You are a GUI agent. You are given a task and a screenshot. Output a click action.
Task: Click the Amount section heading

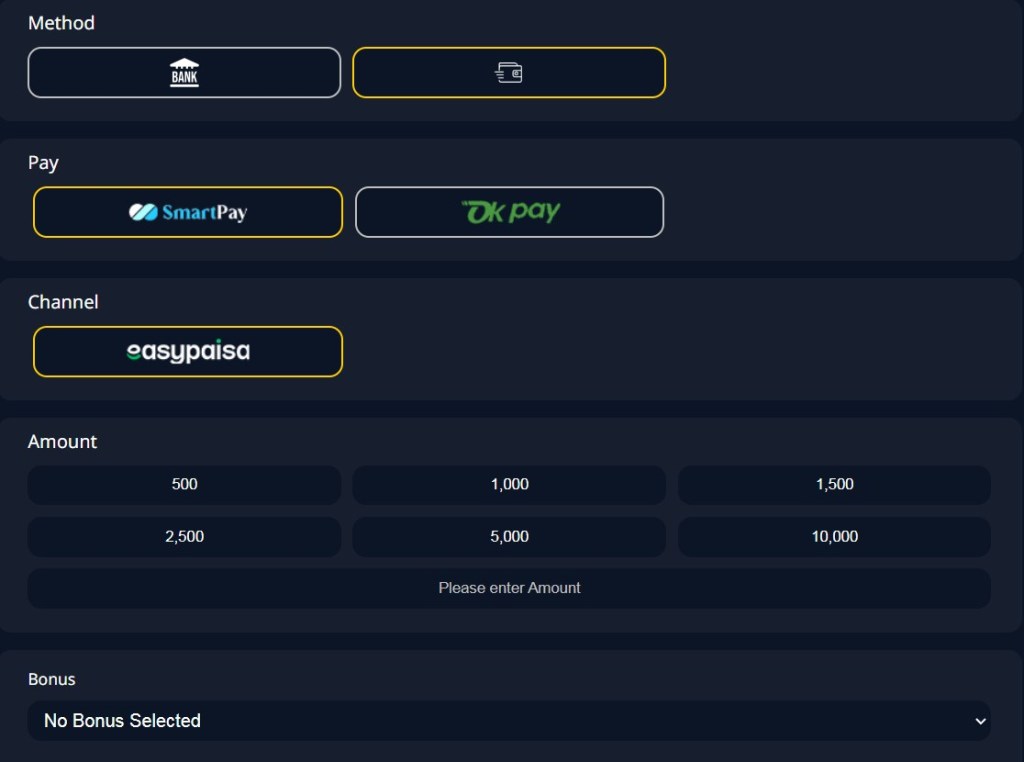pos(62,442)
